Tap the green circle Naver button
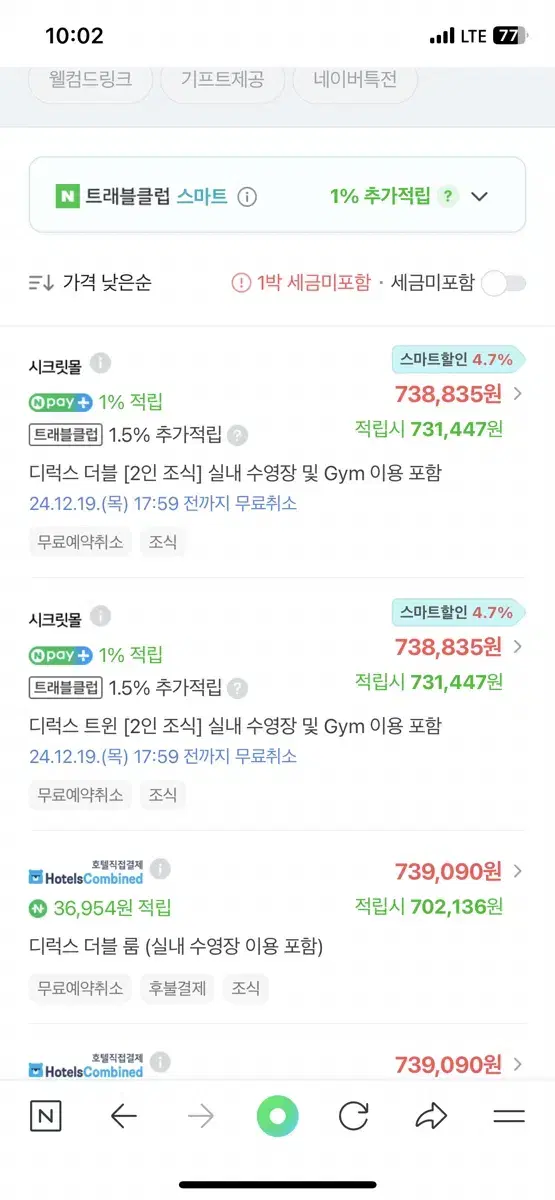The width and height of the screenshot is (555, 1200). pyautogui.click(x=277, y=1116)
